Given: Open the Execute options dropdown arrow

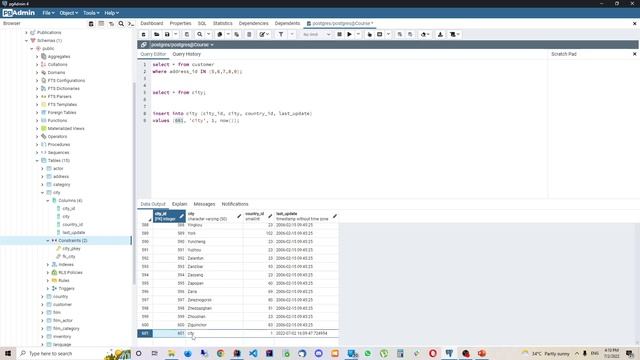Looking at the screenshot, I should point(358,35).
